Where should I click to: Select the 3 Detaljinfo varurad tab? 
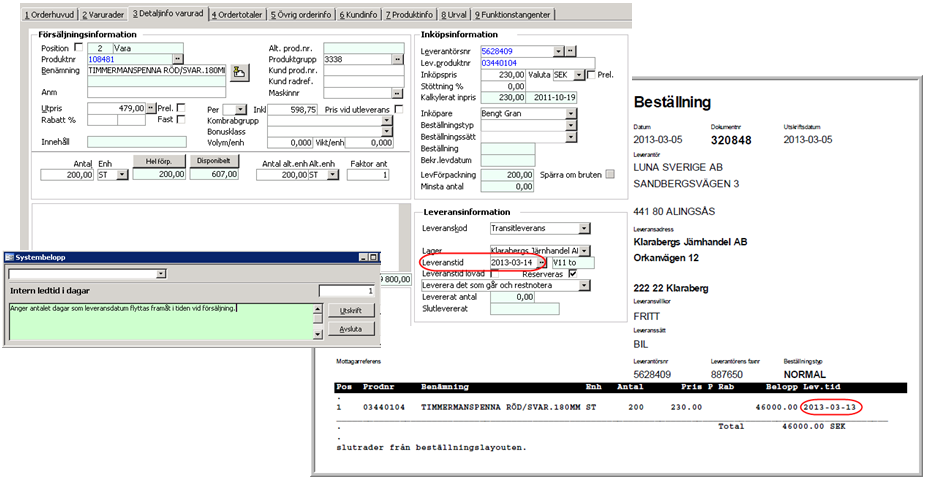pyautogui.click(x=168, y=13)
